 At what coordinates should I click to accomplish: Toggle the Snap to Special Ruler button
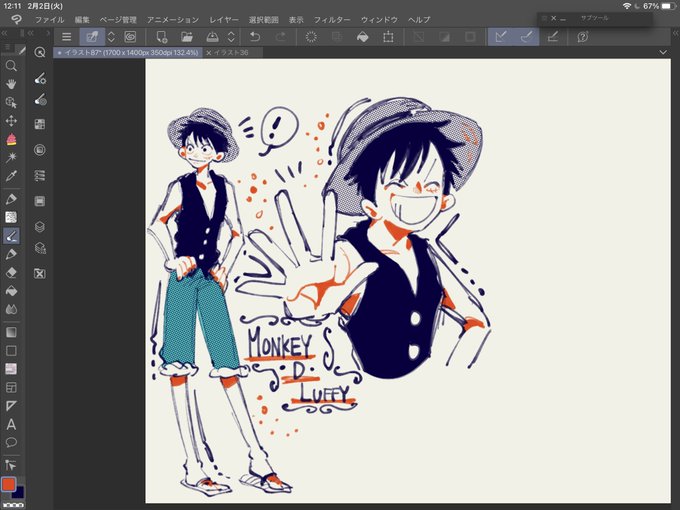pyautogui.click(x=526, y=37)
